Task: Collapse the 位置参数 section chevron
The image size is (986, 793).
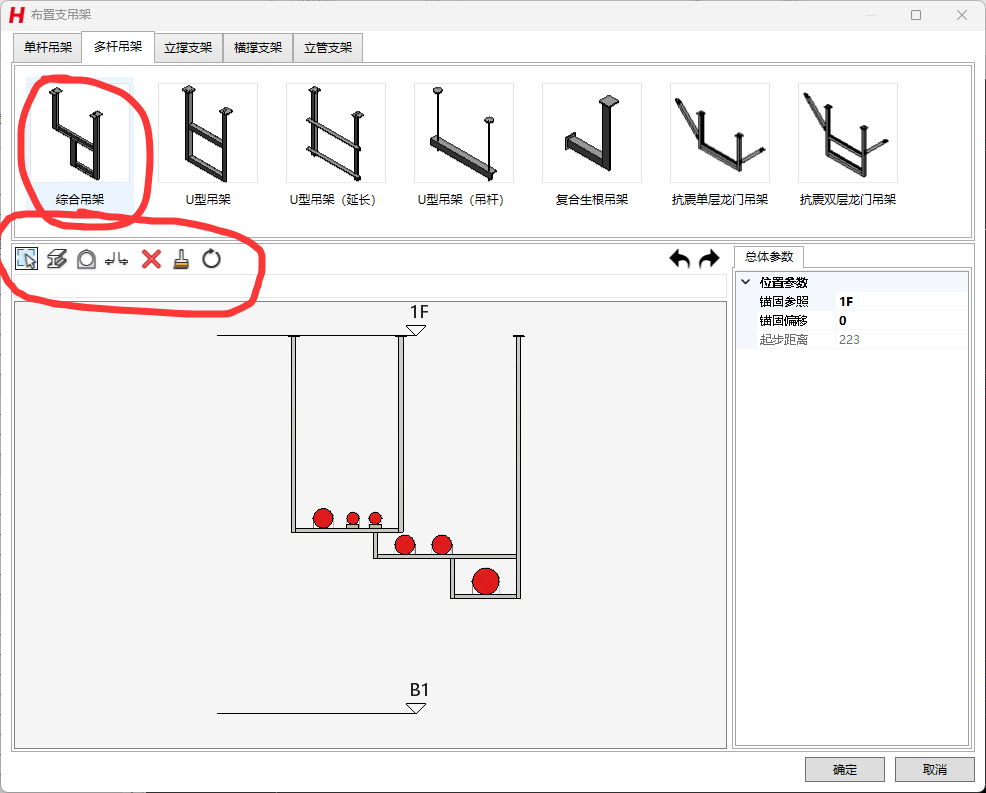Action: point(746,282)
